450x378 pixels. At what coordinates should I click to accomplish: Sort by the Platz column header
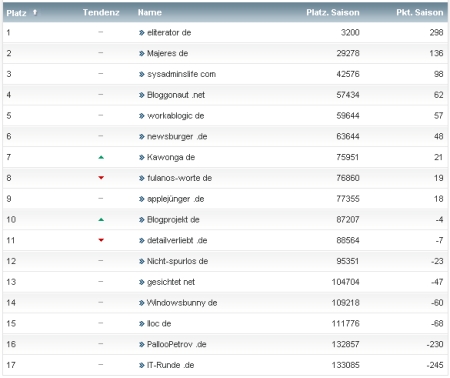tap(16, 13)
